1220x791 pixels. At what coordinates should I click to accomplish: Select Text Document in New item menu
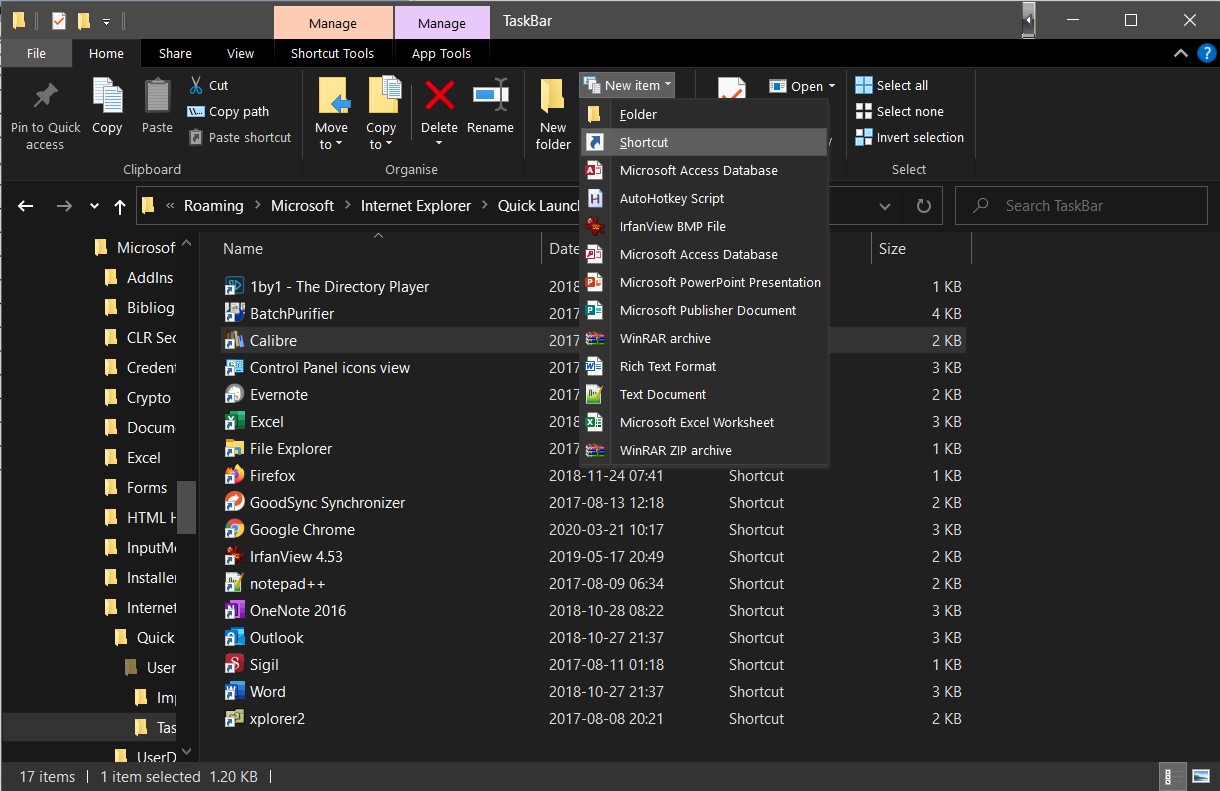point(662,394)
